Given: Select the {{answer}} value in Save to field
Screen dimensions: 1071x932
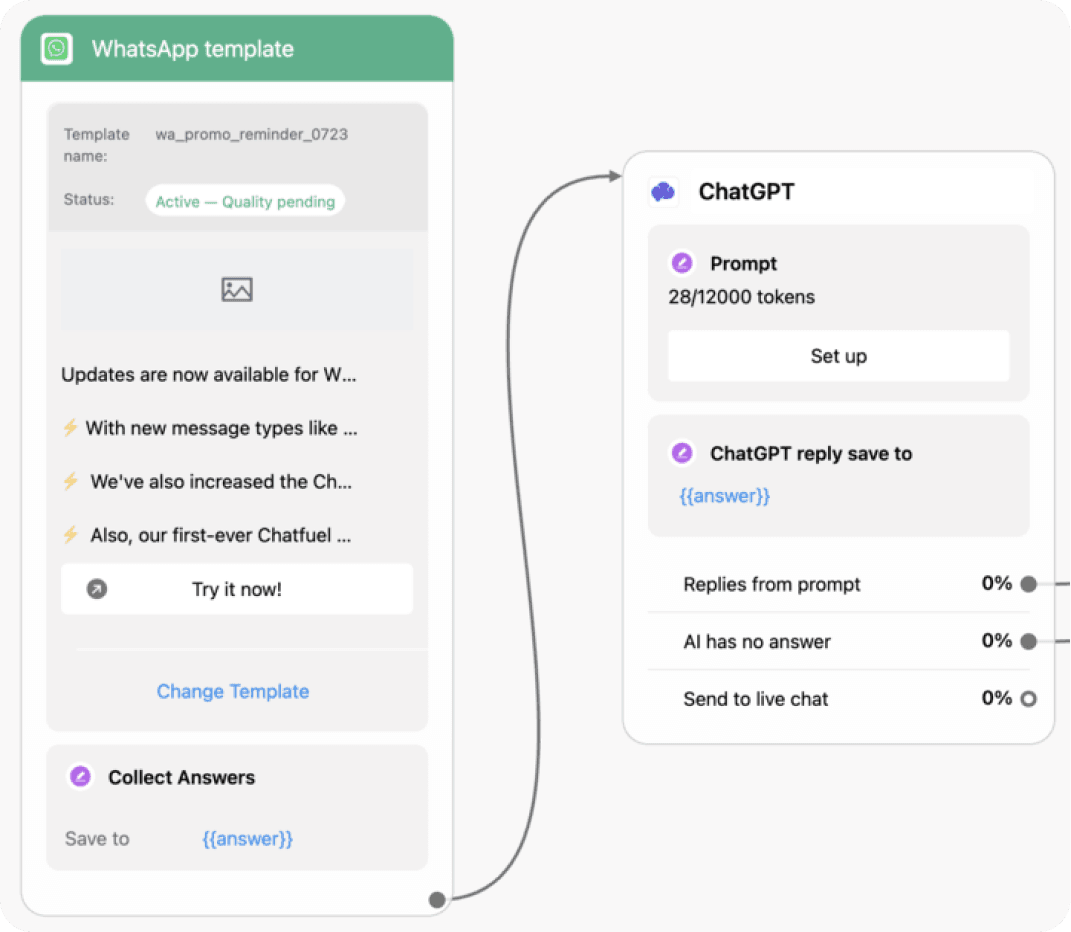Looking at the screenshot, I should tap(247, 839).
